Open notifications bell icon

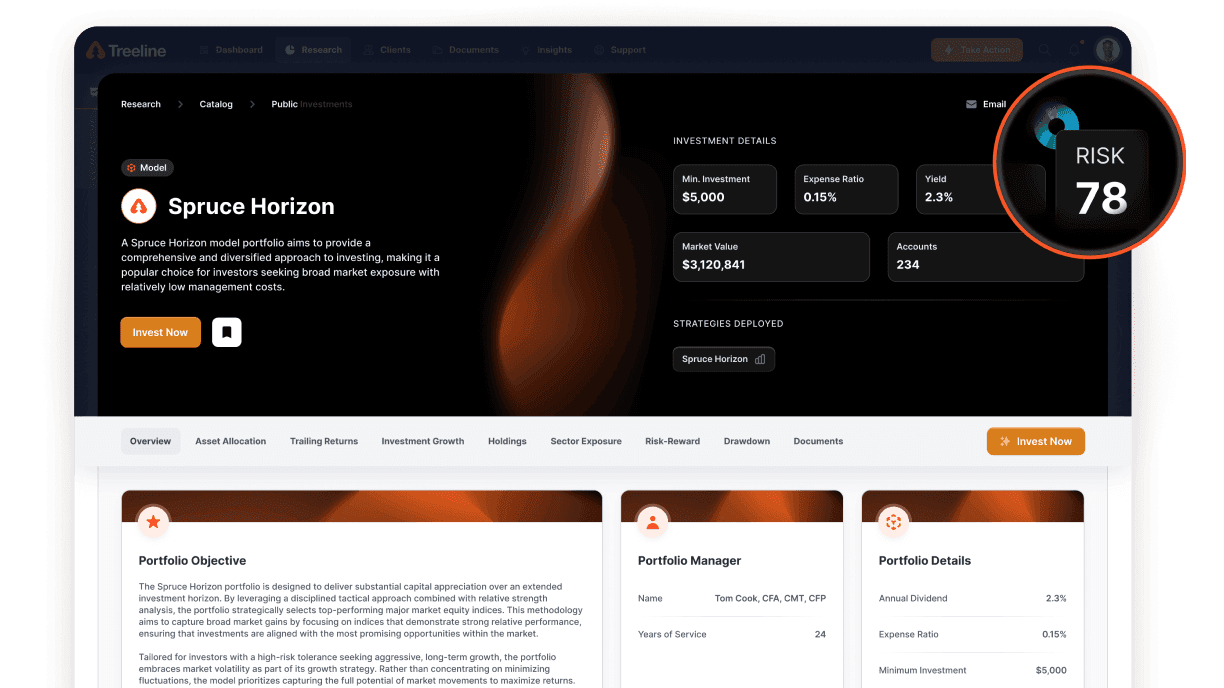(1075, 50)
